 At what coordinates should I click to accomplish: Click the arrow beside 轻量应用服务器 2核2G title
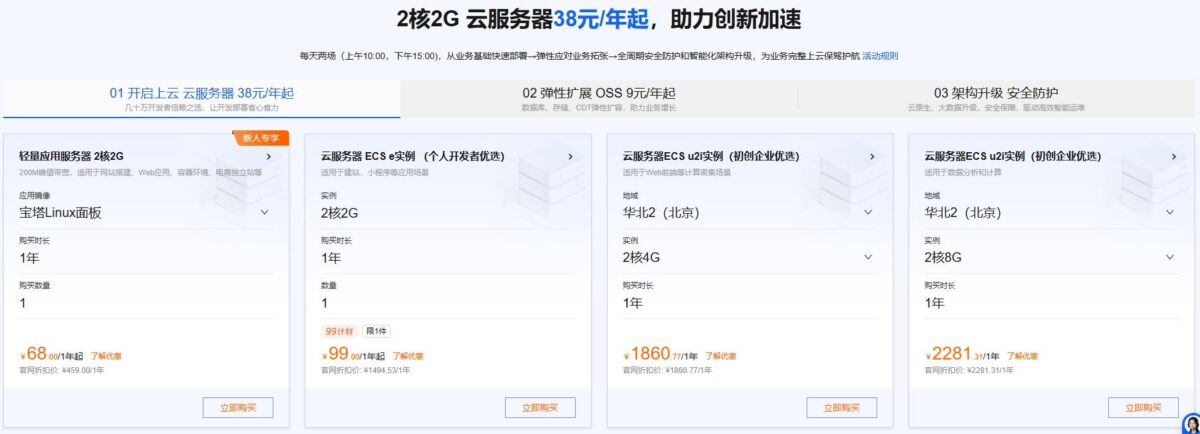tap(268, 156)
